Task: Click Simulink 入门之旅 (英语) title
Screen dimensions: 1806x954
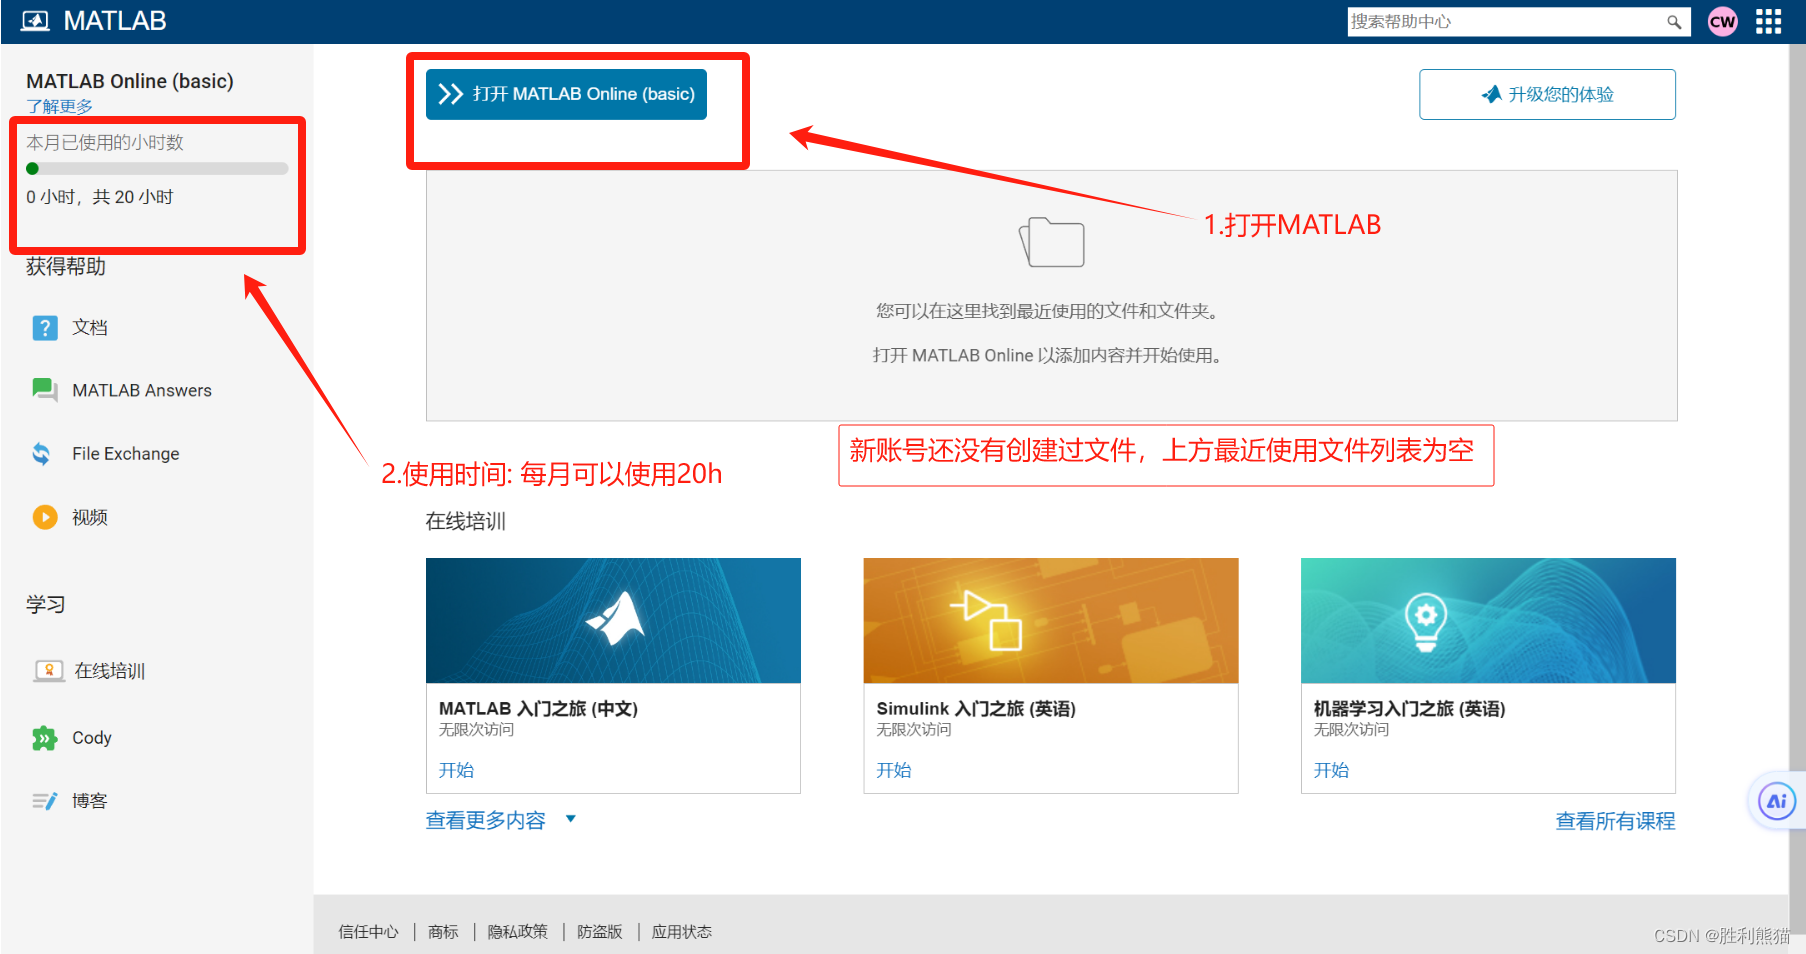Action: 976,709
